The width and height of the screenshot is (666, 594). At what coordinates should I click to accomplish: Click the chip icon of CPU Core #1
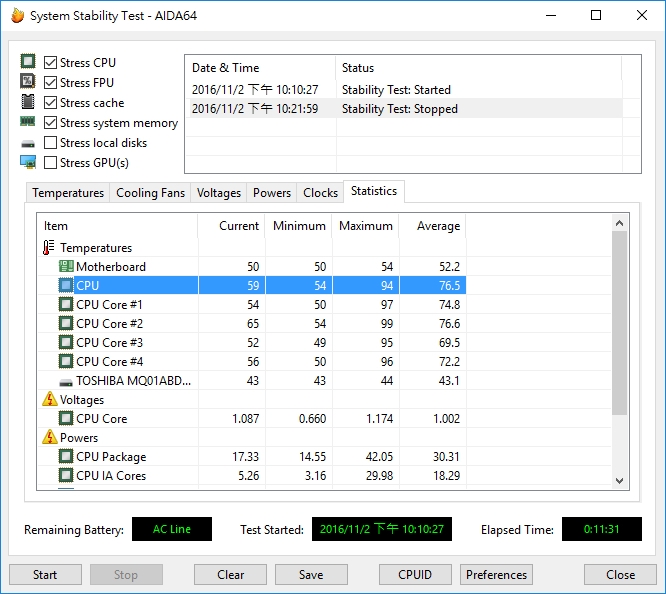(x=66, y=304)
